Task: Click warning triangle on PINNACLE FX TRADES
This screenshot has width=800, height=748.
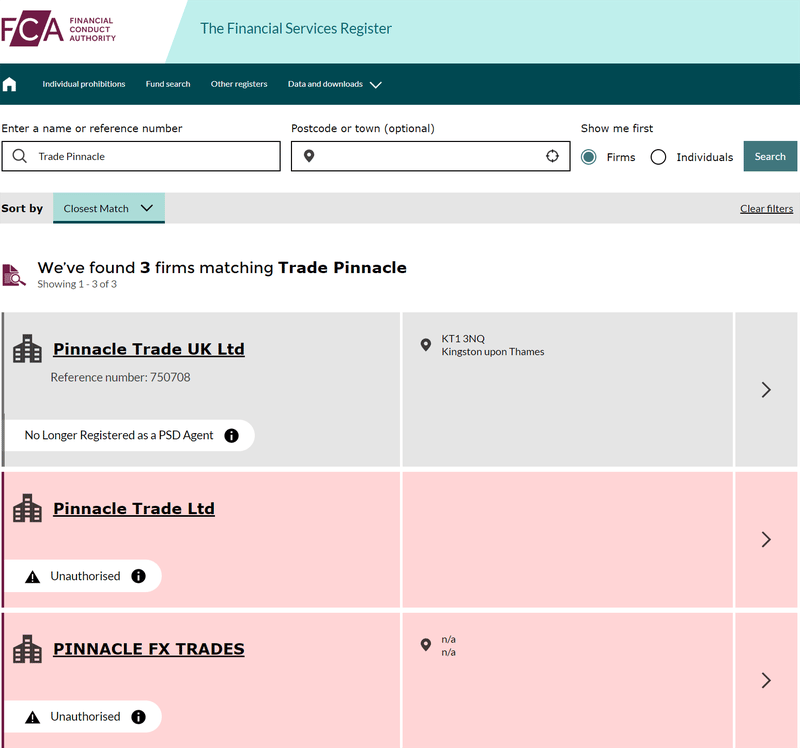Action: click(x=33, y=717)
